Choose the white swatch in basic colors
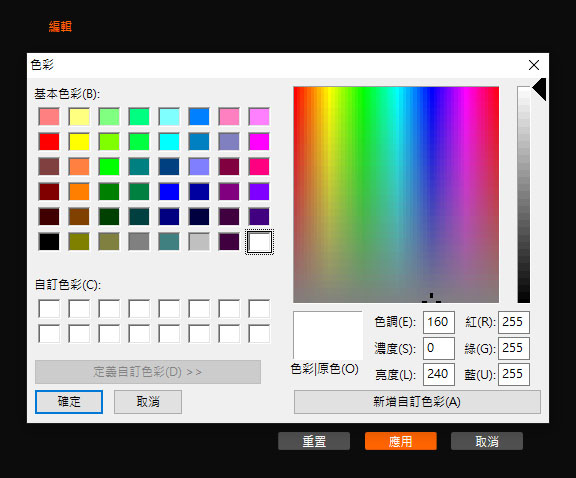This screenshot has height=478, width=576. tap(259, 242)
